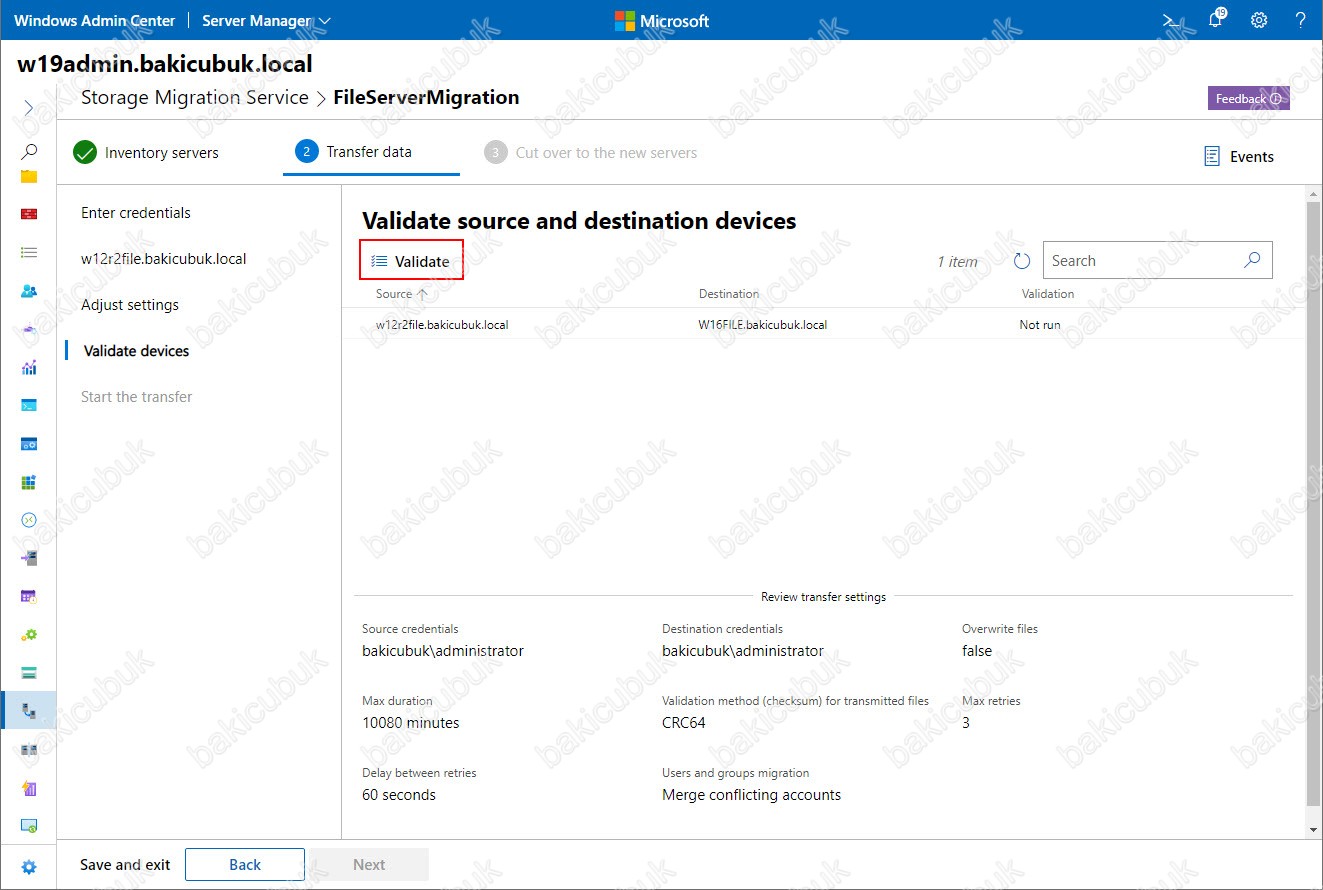Select the Validate devices page
This screenshot has width=1323, height=890.
coord(136,351)
